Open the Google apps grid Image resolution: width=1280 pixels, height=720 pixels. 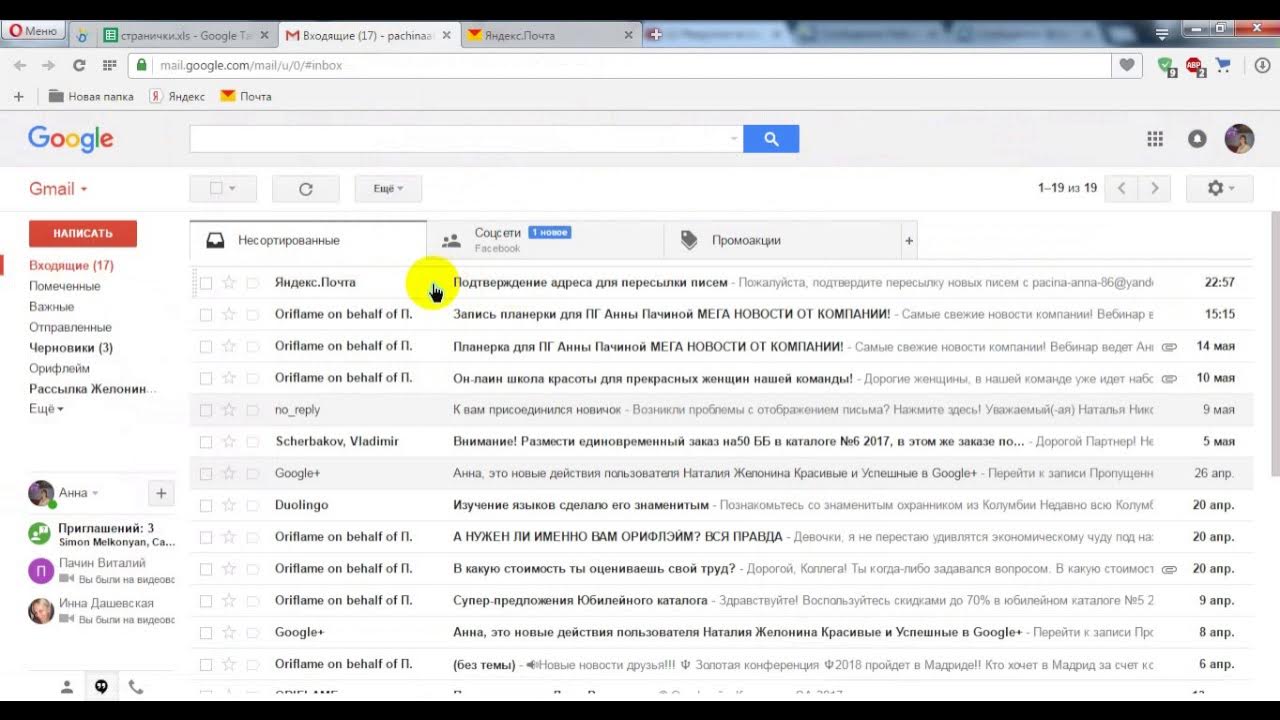click(x=1155, y=139)
